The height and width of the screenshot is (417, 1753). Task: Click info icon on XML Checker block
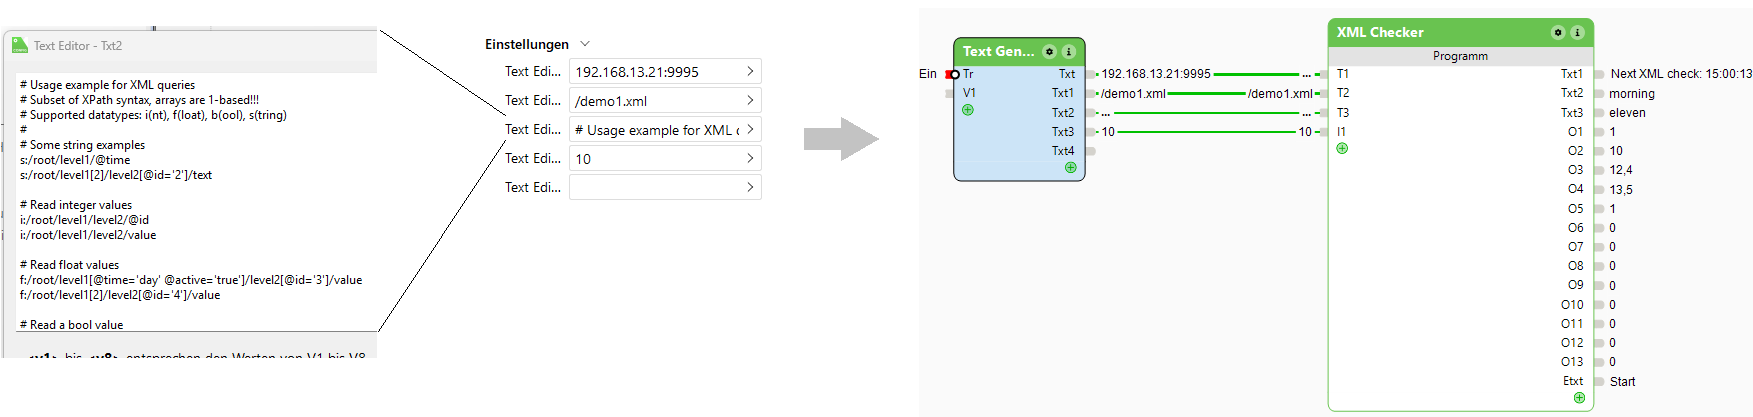click(x=1577, y=33)
